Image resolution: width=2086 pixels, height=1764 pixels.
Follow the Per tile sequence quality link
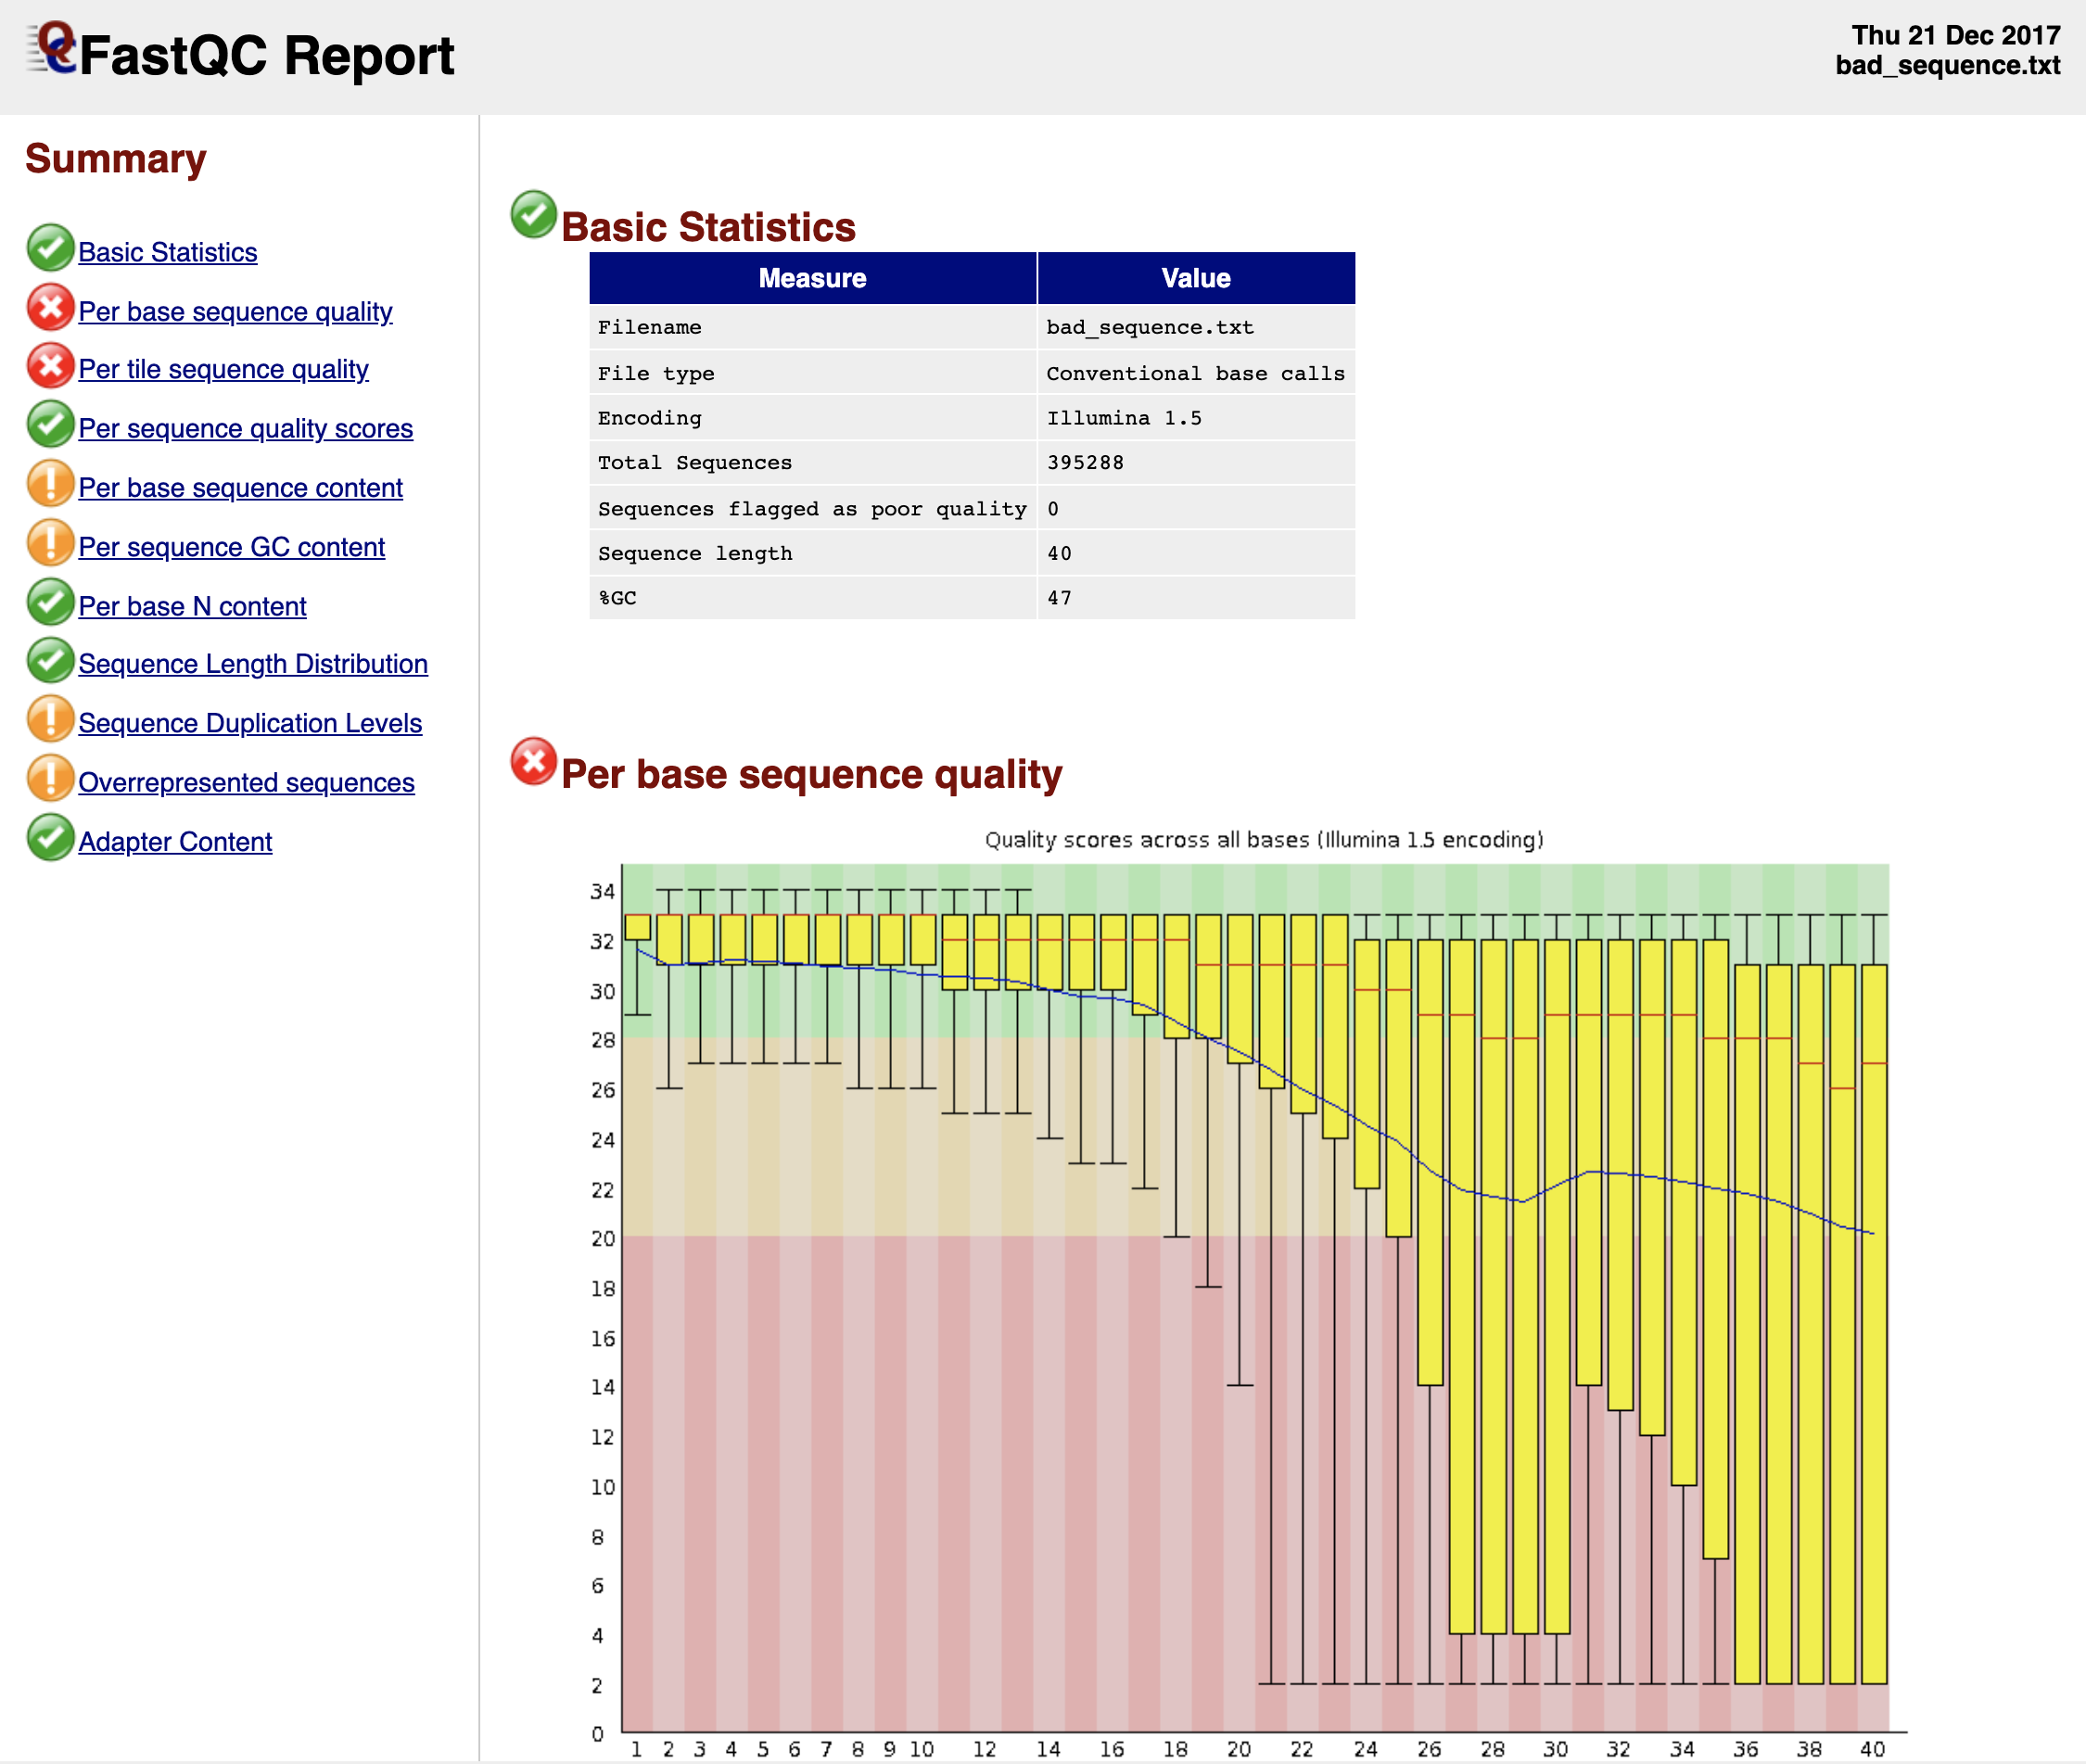[x=223, y=369]
